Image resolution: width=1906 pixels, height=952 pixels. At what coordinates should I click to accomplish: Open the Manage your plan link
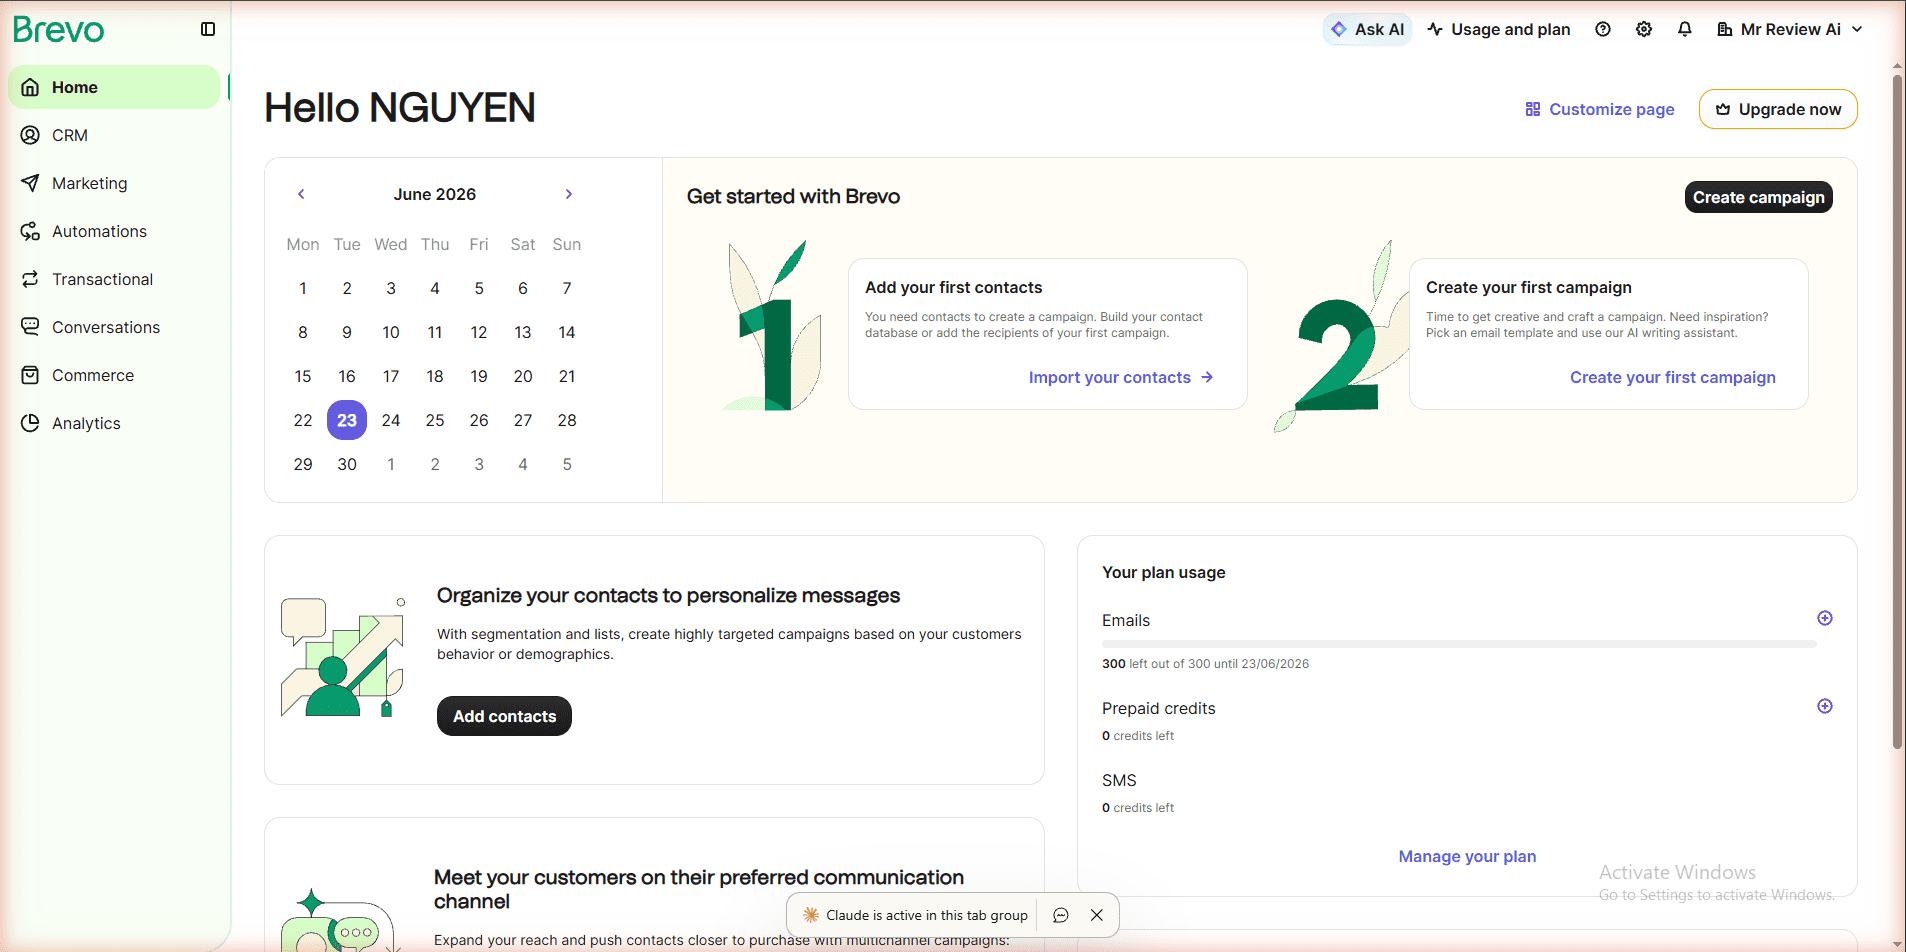1467,856
